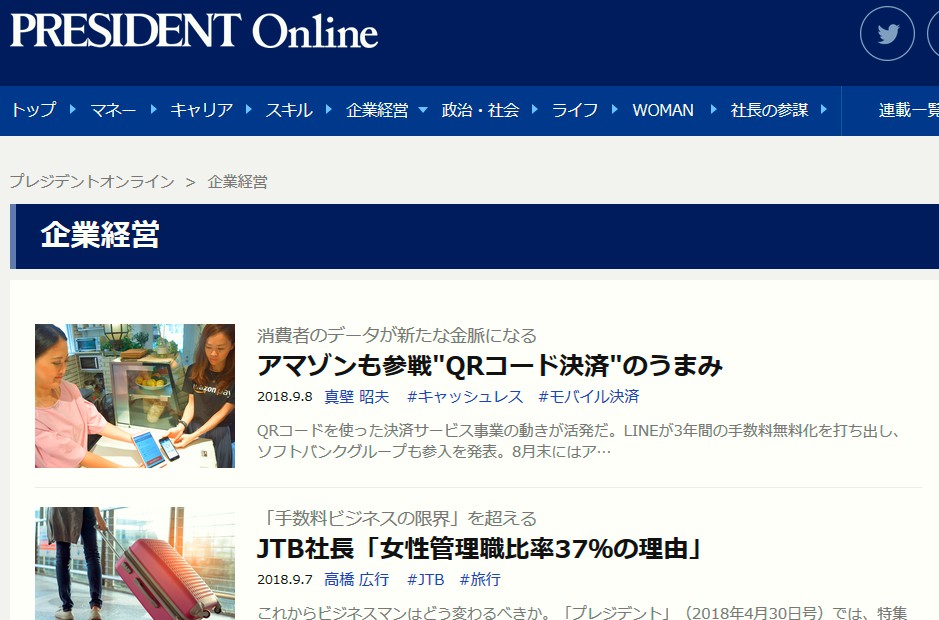Image resolution: width=939 pixels, height=620 pixels.
Task: Open the トップ navigation item
Action: [33, 110]
